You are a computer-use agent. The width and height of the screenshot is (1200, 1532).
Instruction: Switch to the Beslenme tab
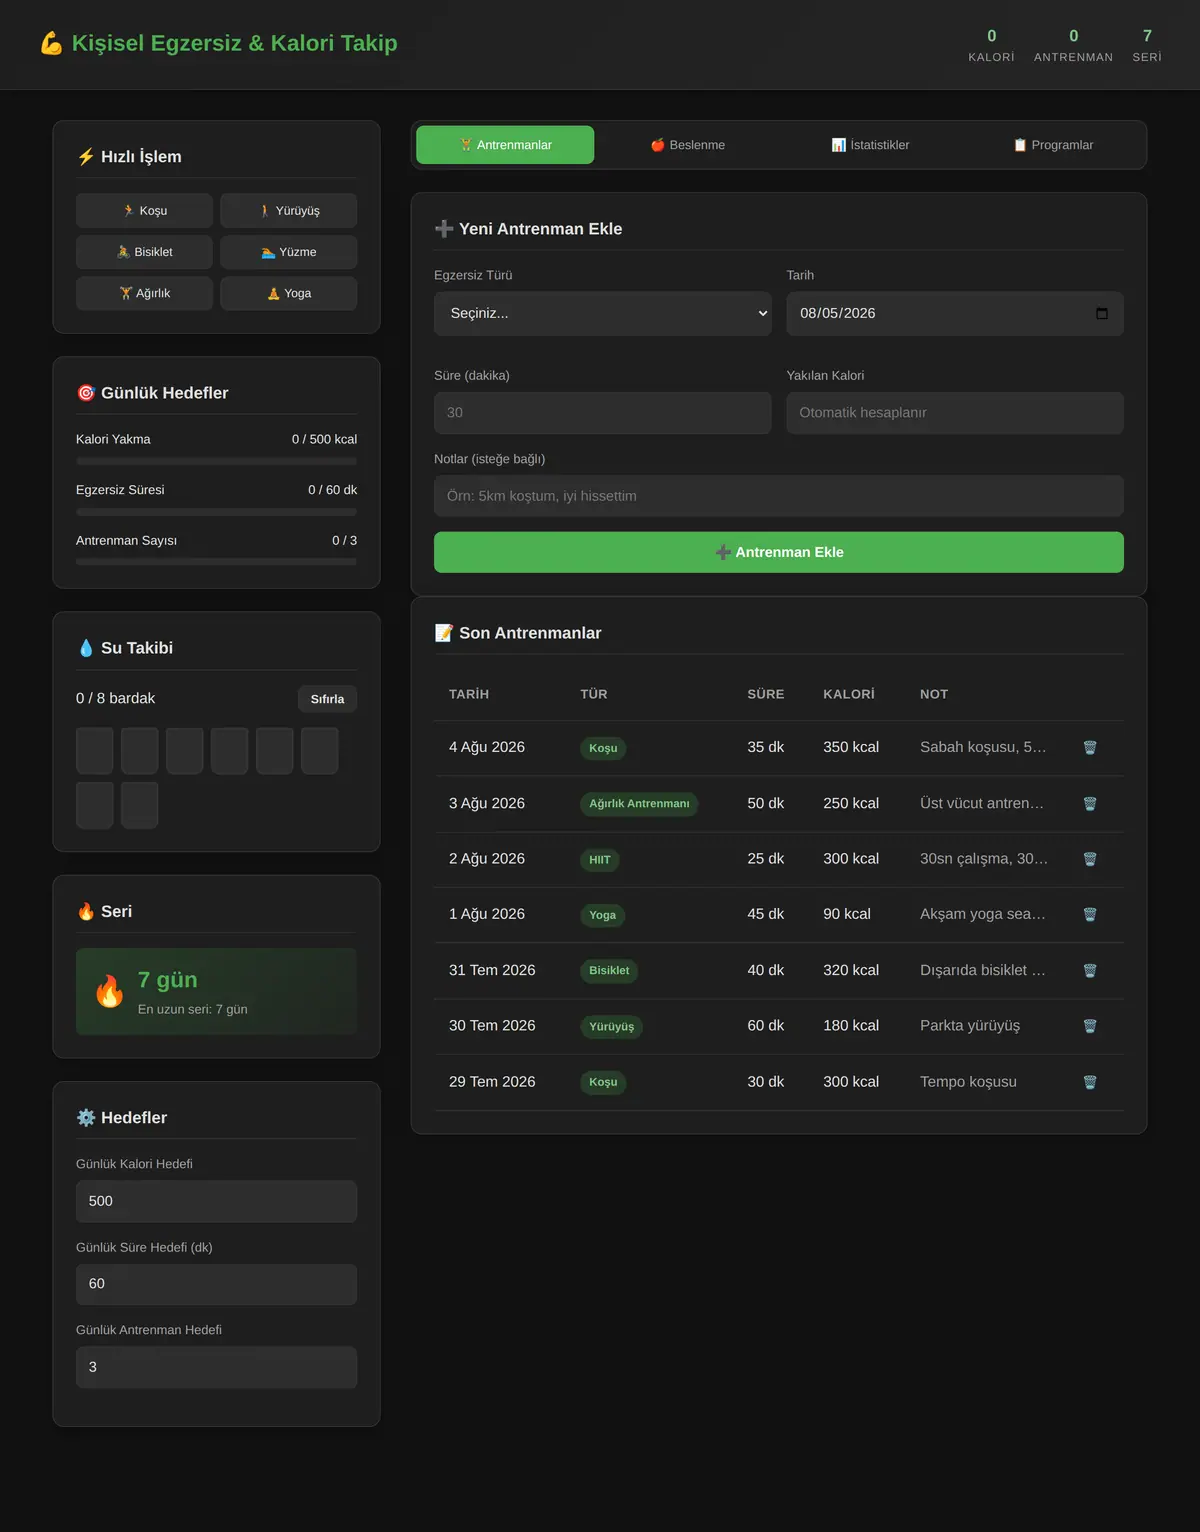point(688,145)
